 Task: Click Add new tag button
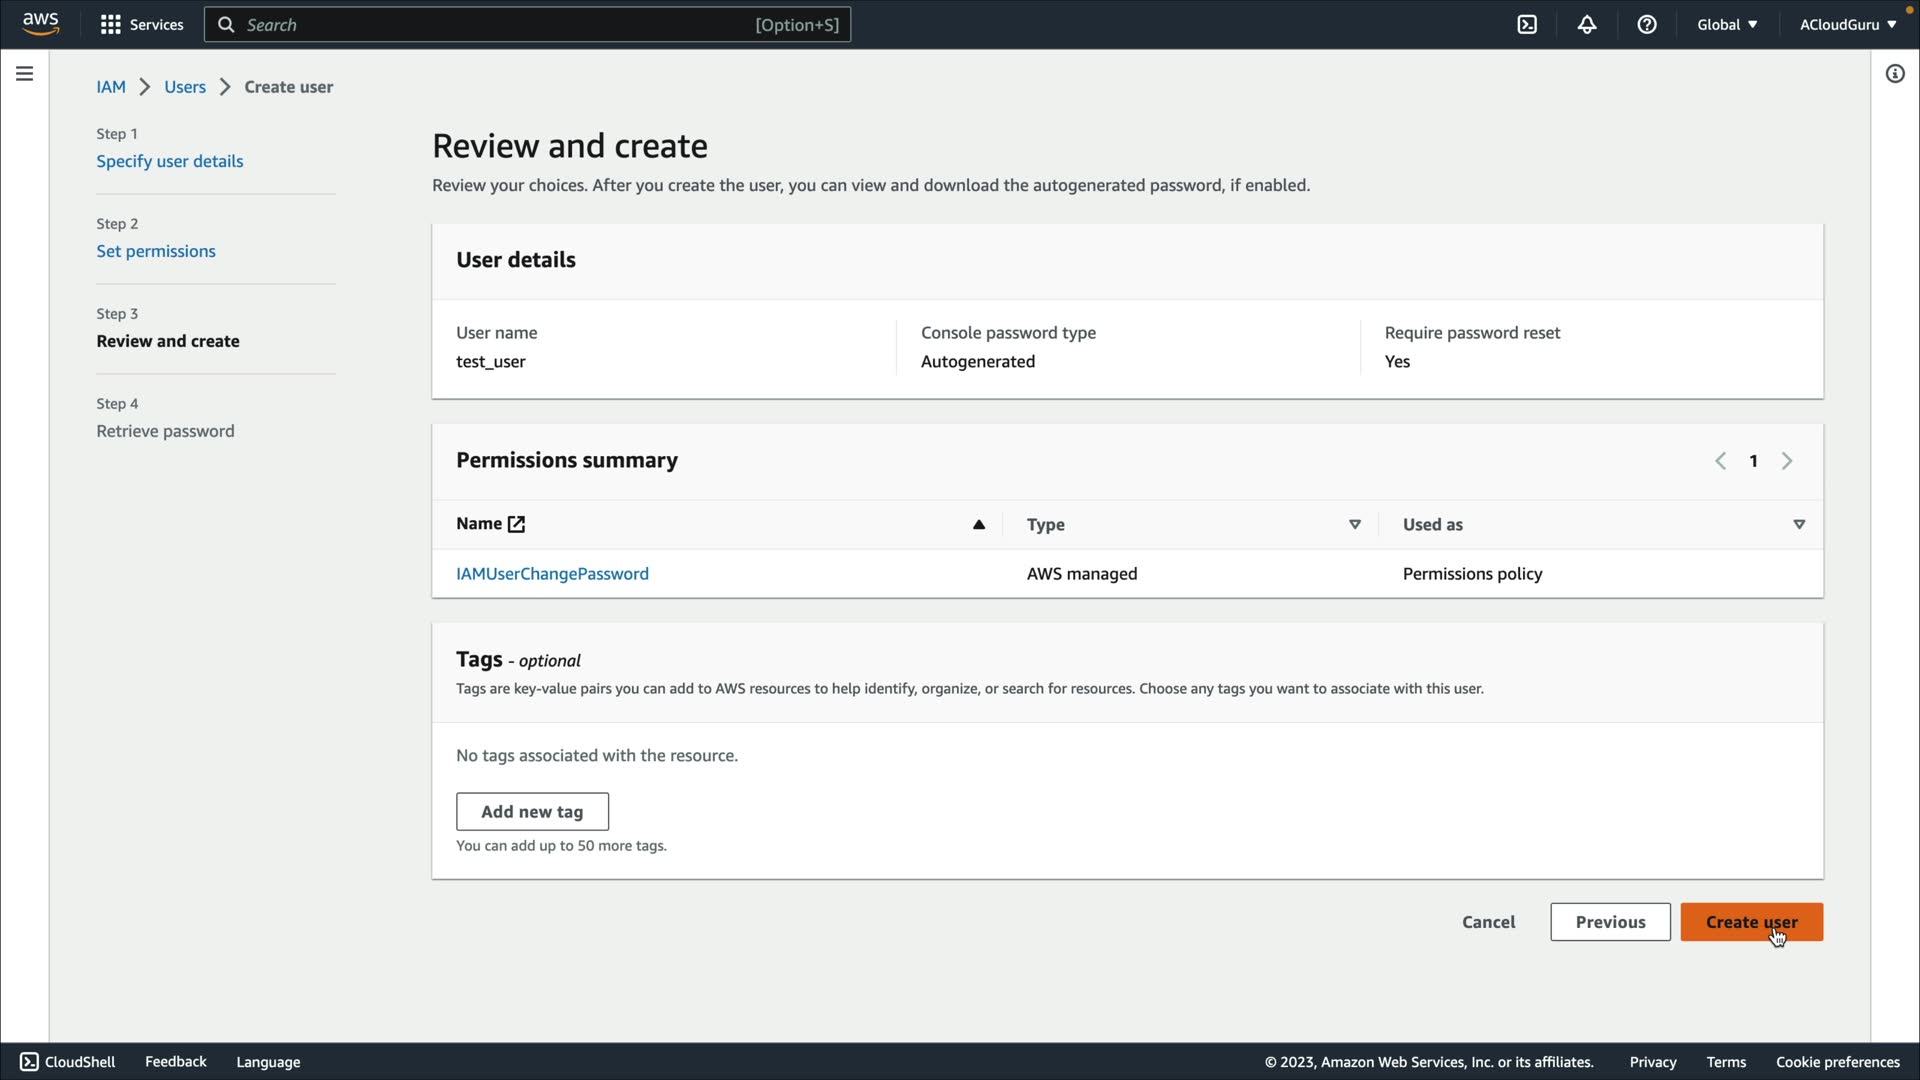click(x=532, y=812)
